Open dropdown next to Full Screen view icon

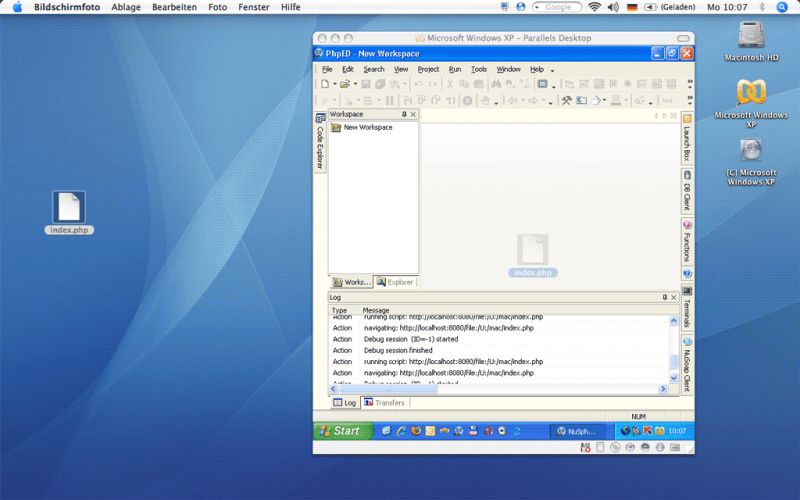[553, 86]
